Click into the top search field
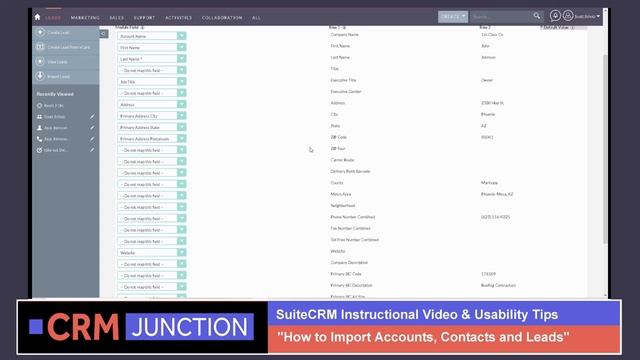The width and height of the screenshot is (640, 360). [x=500, y=17]
